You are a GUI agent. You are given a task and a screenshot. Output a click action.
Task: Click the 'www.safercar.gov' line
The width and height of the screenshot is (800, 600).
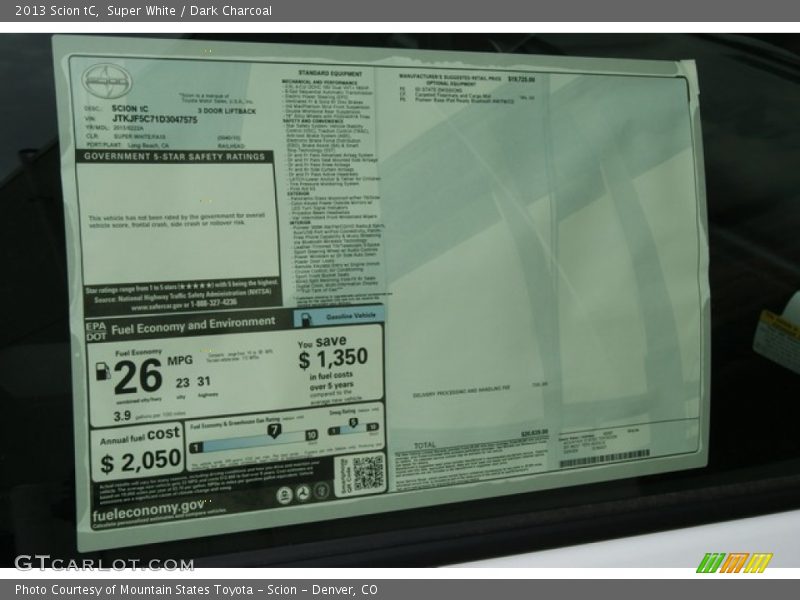pos(184,305)
